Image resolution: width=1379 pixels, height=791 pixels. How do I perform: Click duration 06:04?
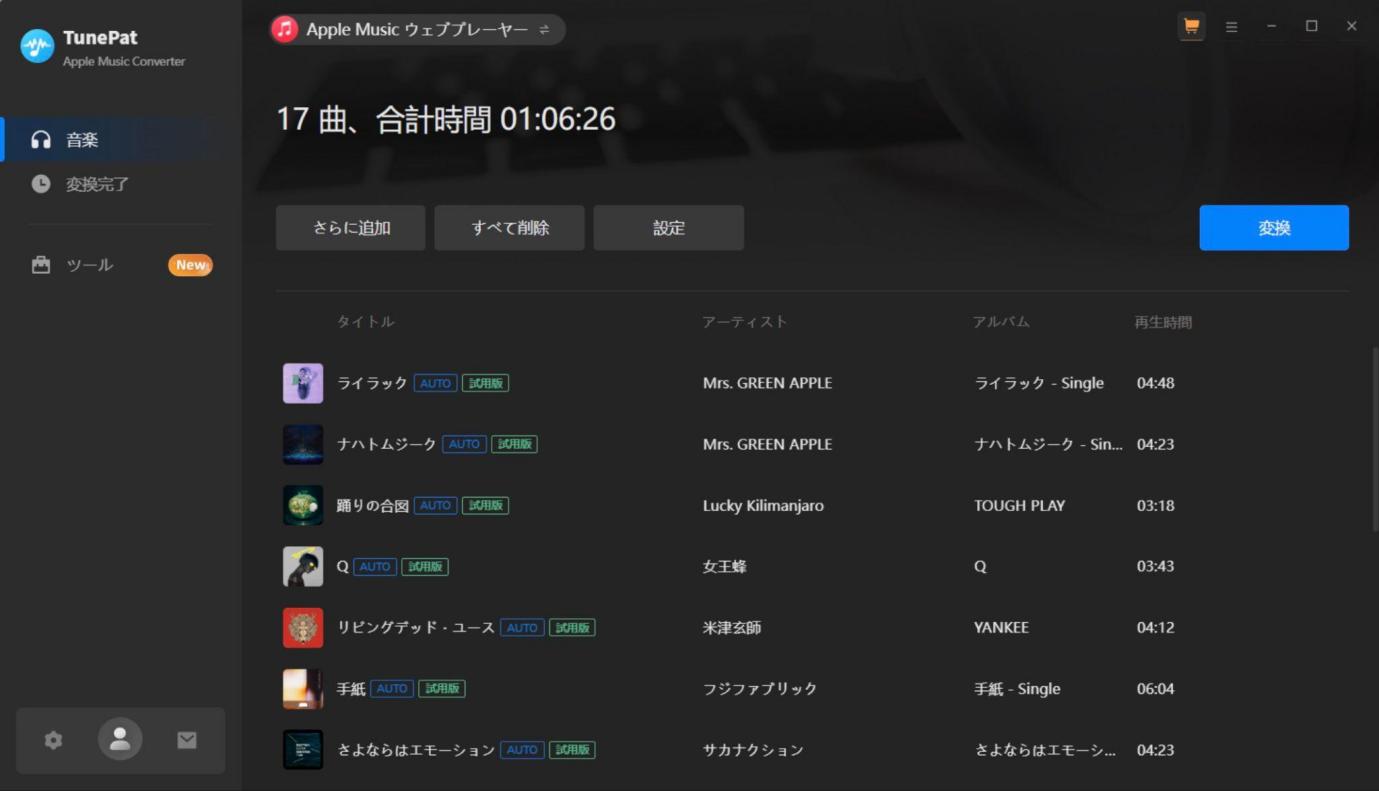tap(1155, 688)
